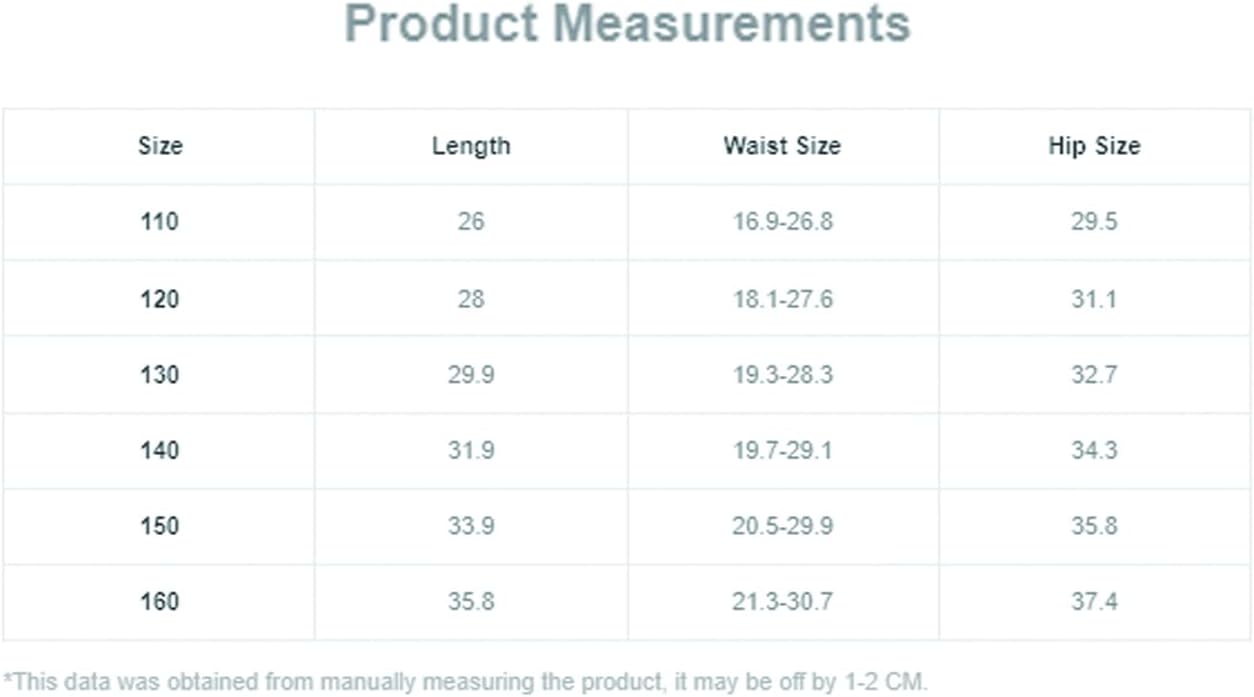Select the length value 33.9
Screen dimensions: 1254x697
coord(471,526)
